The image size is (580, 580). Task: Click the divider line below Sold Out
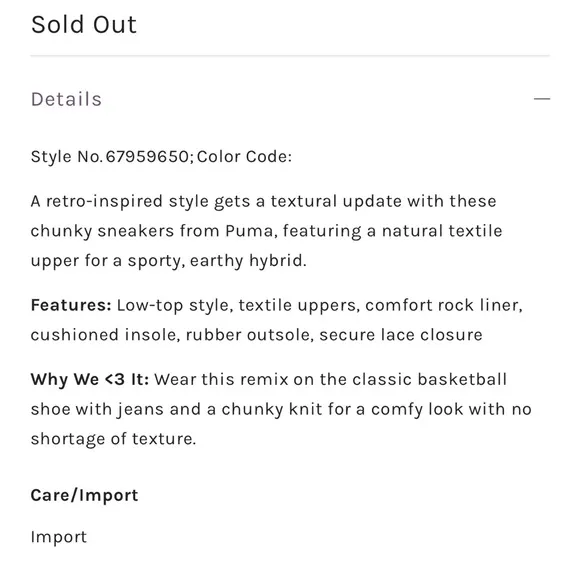pyautogui.click(x=290, y=56)
